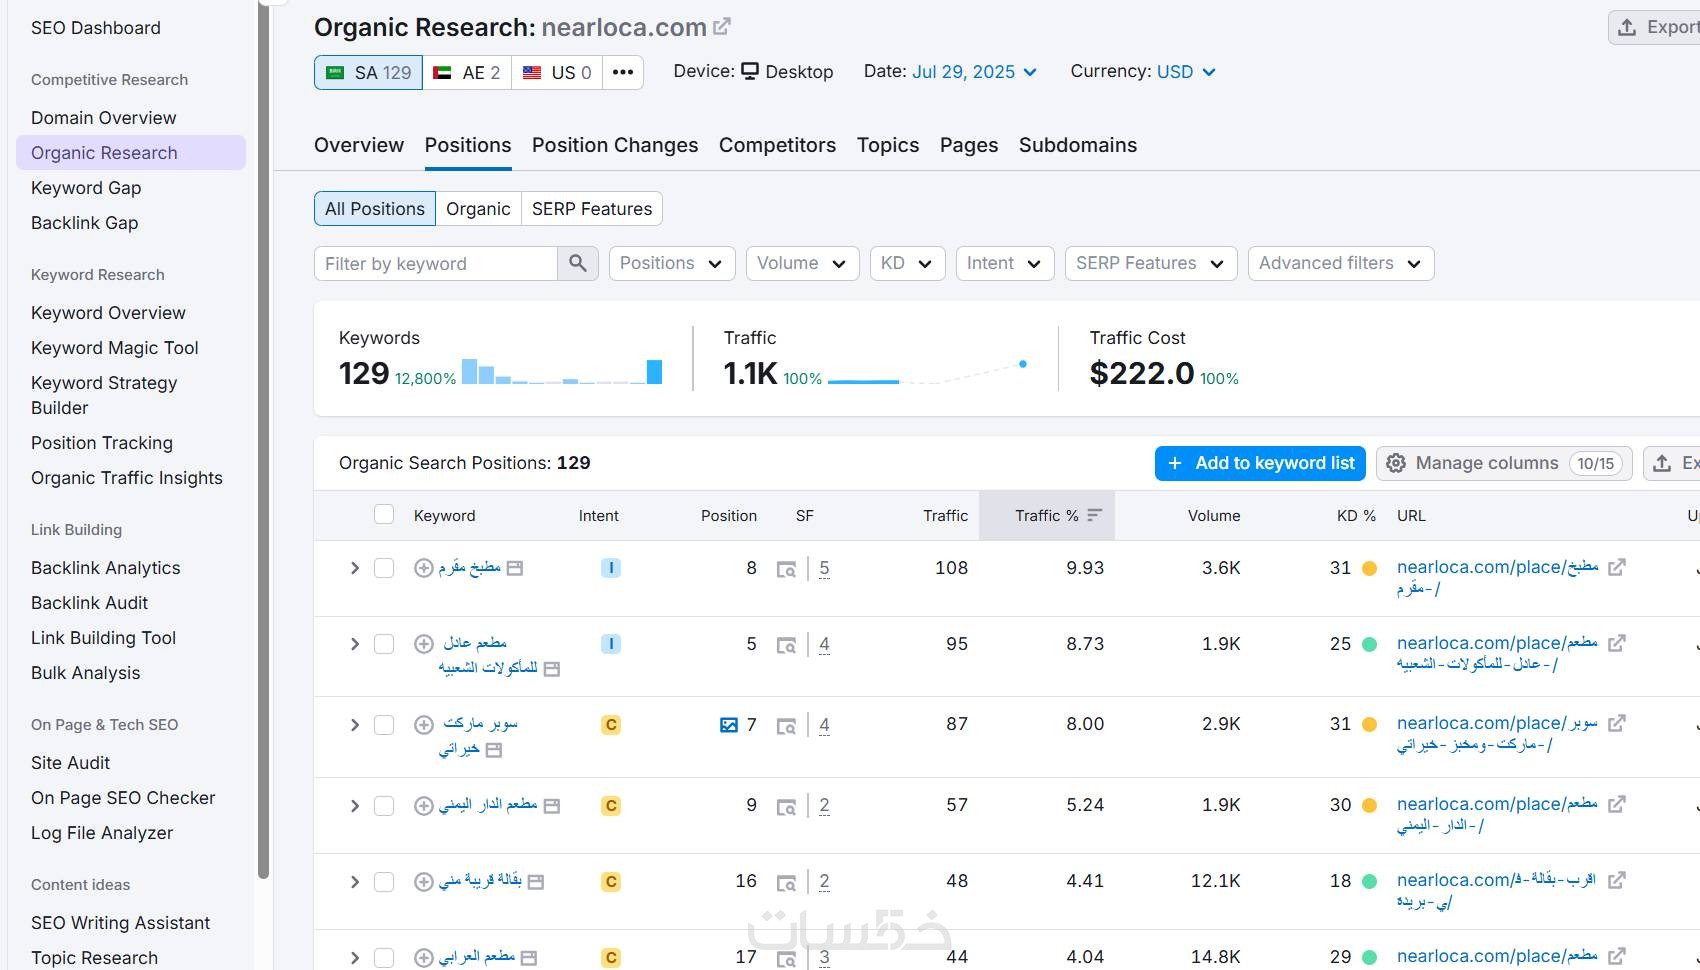The width and height of the screenshot is (1700, 970).
Task: Click the Keywords trend bar chart
Action: [x=562, y=372]
